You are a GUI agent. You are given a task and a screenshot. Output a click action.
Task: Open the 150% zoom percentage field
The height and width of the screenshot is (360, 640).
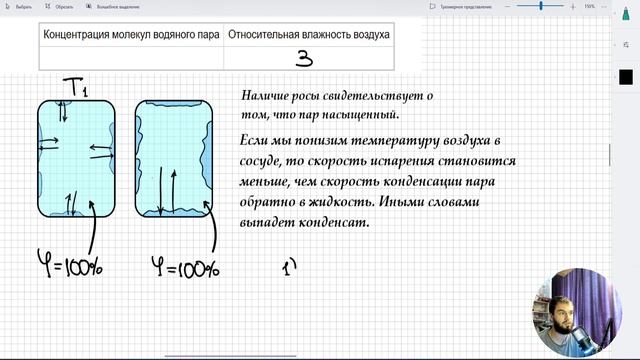pos(589,7)
